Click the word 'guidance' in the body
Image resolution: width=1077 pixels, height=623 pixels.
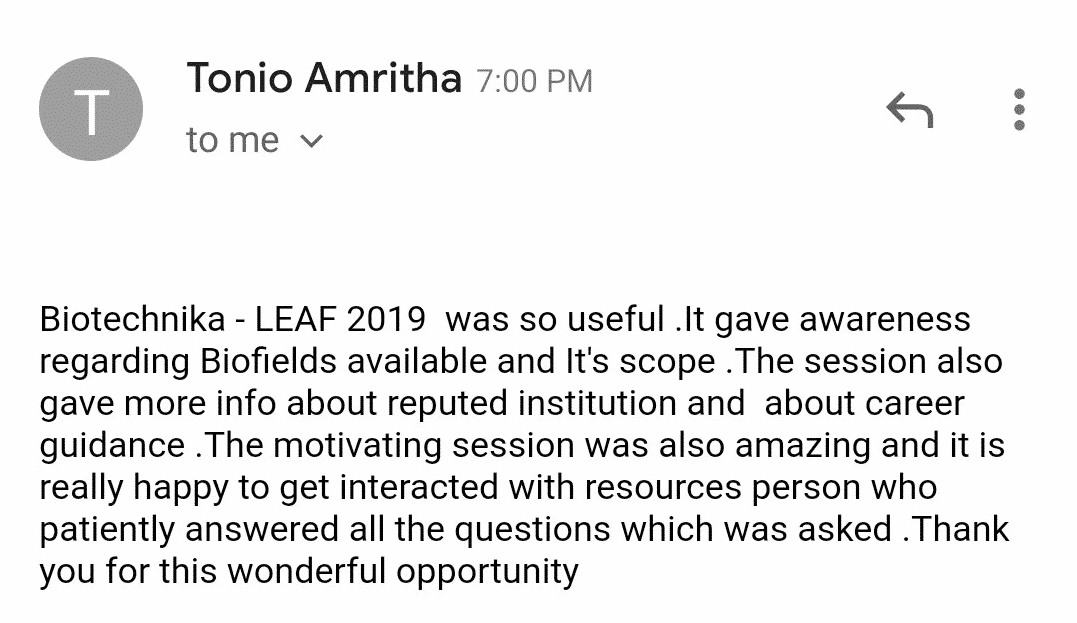(x=112, y=446)
